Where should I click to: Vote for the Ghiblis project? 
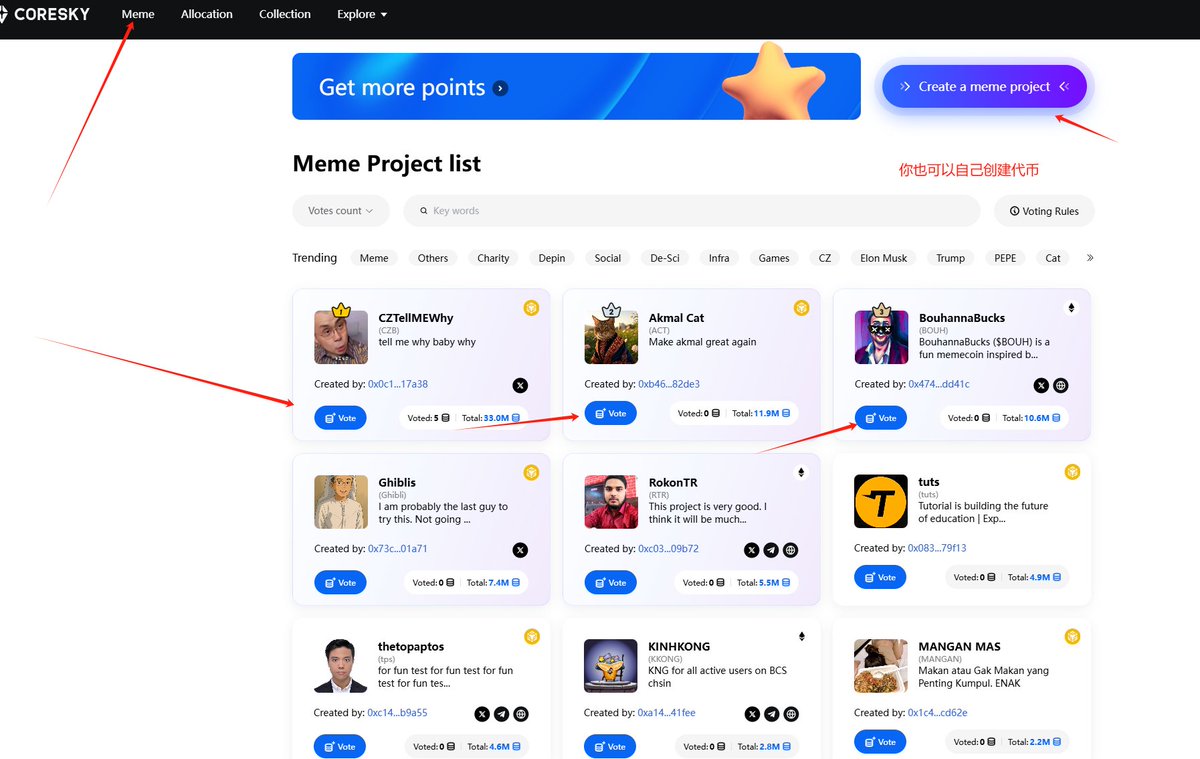pyautogui.click(x=340, y=582)
